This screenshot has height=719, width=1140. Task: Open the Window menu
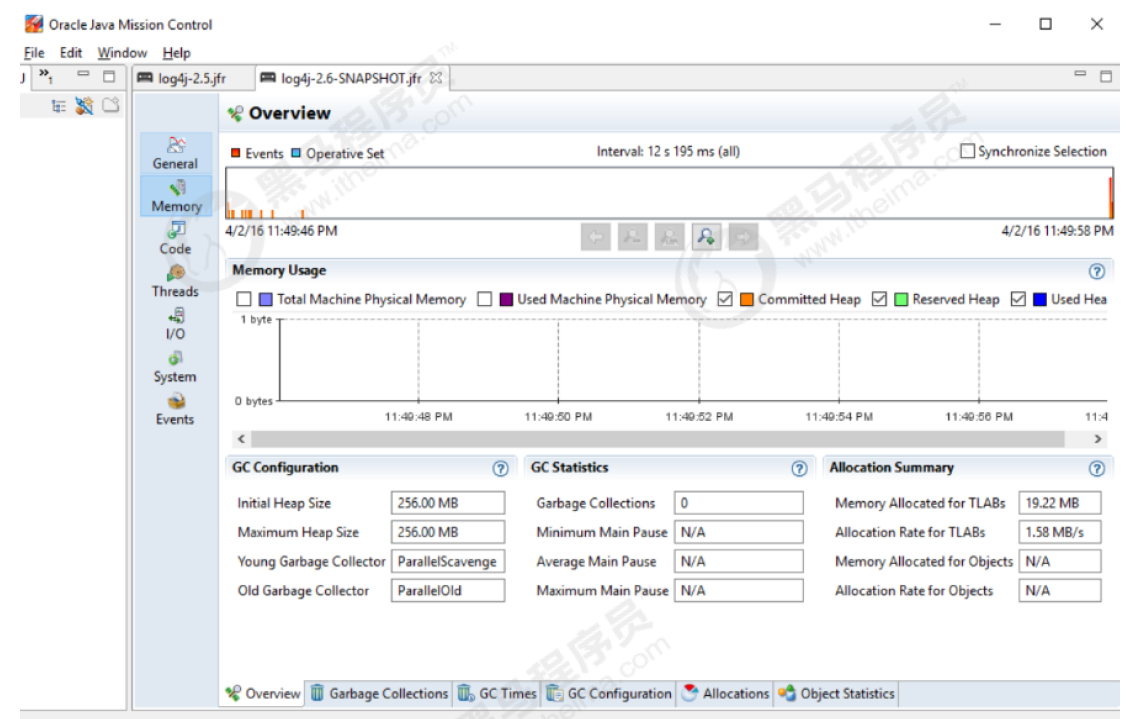pyautogui.click(x=122, y=53)
